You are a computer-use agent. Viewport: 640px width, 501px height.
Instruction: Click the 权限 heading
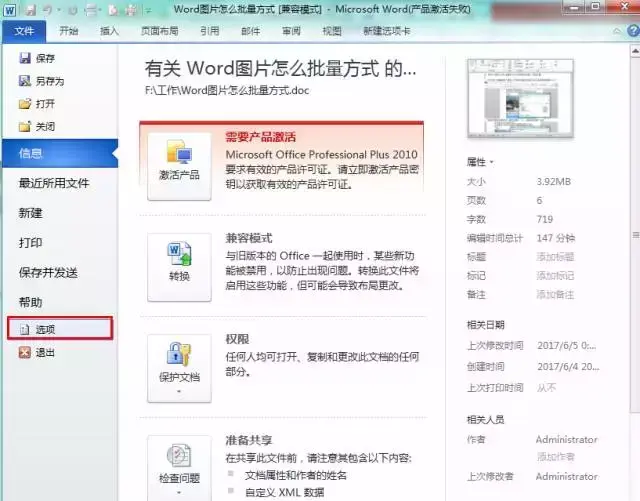pos(237,339)
